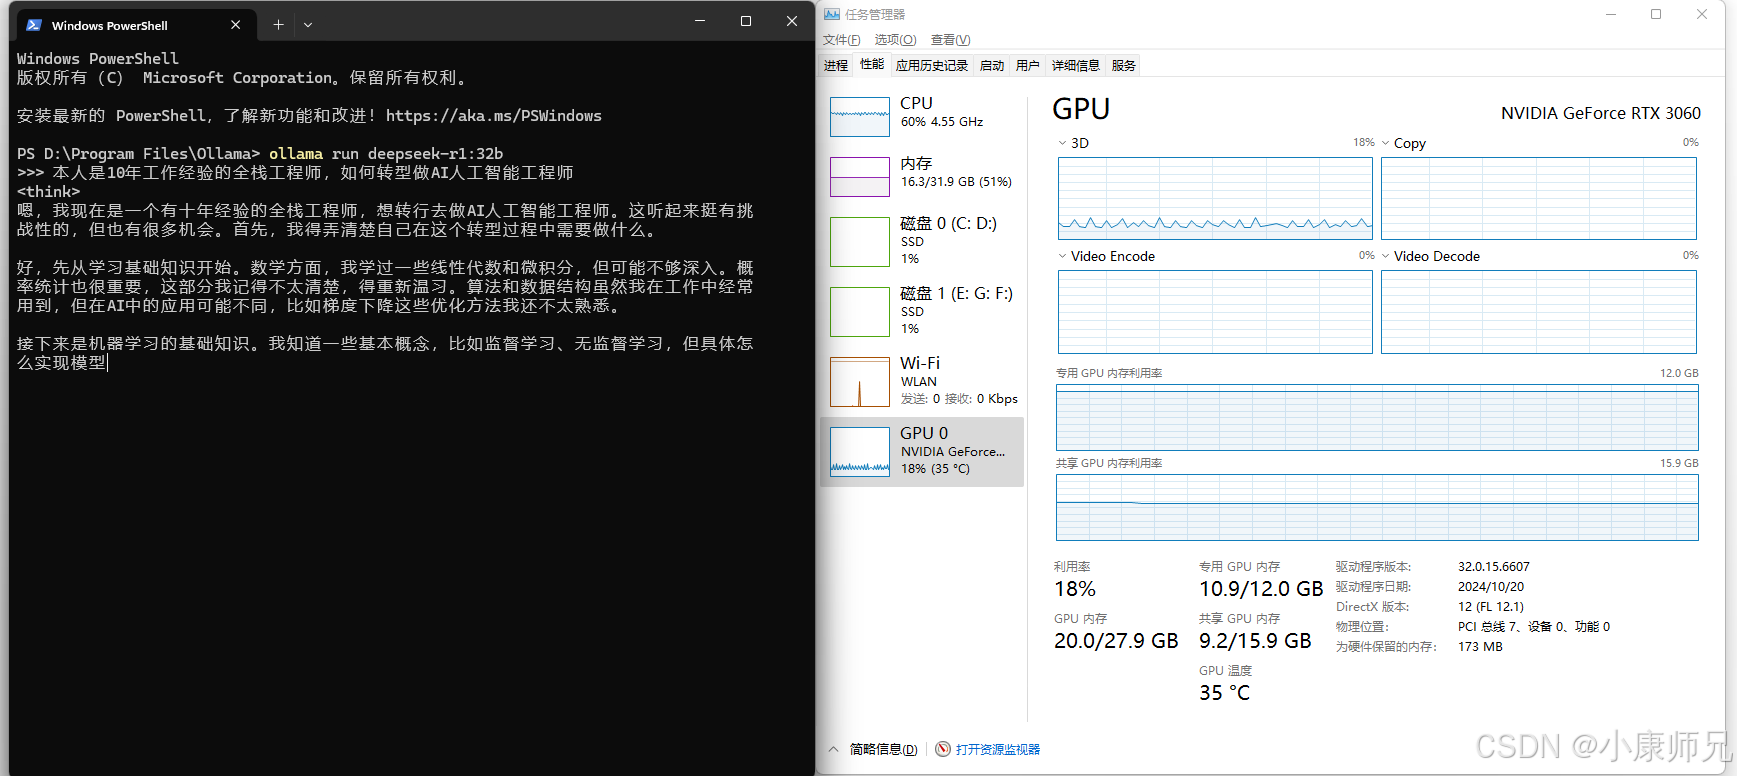The height and width of the screenshot is (776, 1737).
Task: Switch to the 详细信息 tab
Action: pos(1075,65)
